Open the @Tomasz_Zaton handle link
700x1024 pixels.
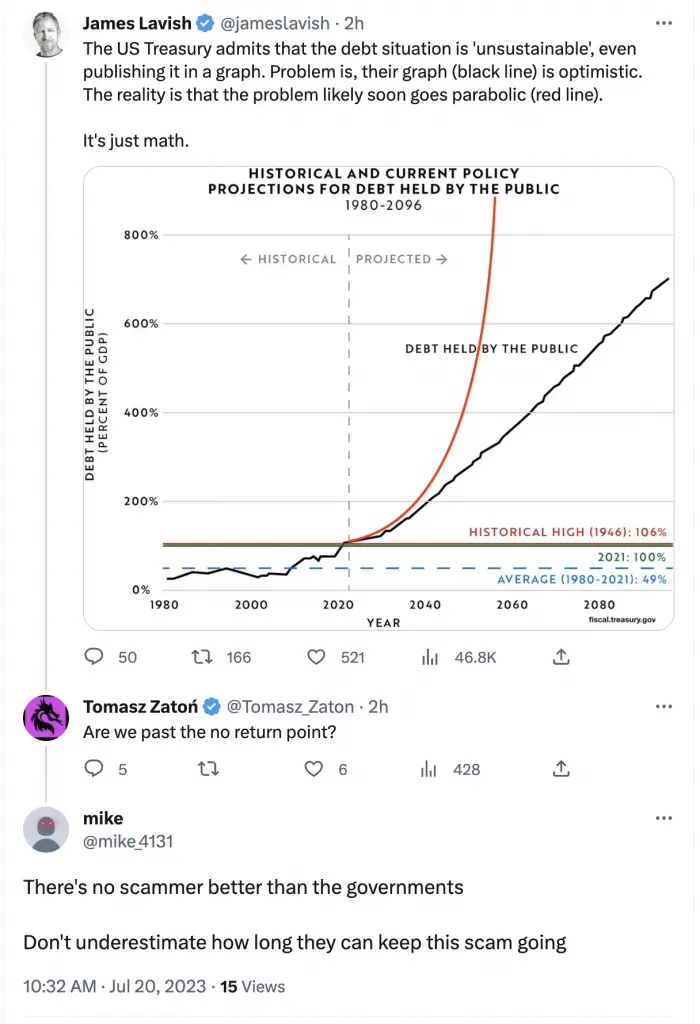click(x=290, y=706)
